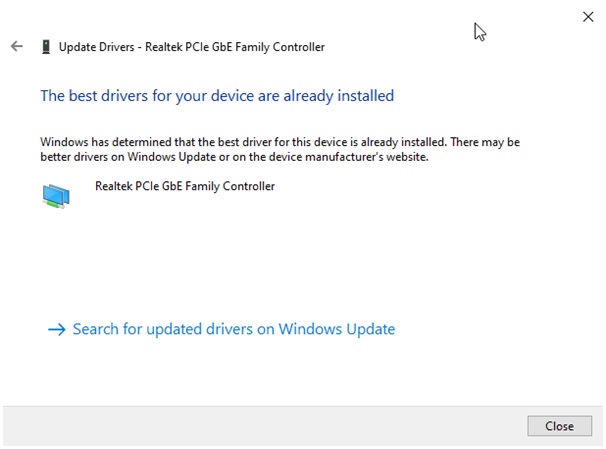
Task: Click the Update Drivers window title text
Action: [191, 47]
